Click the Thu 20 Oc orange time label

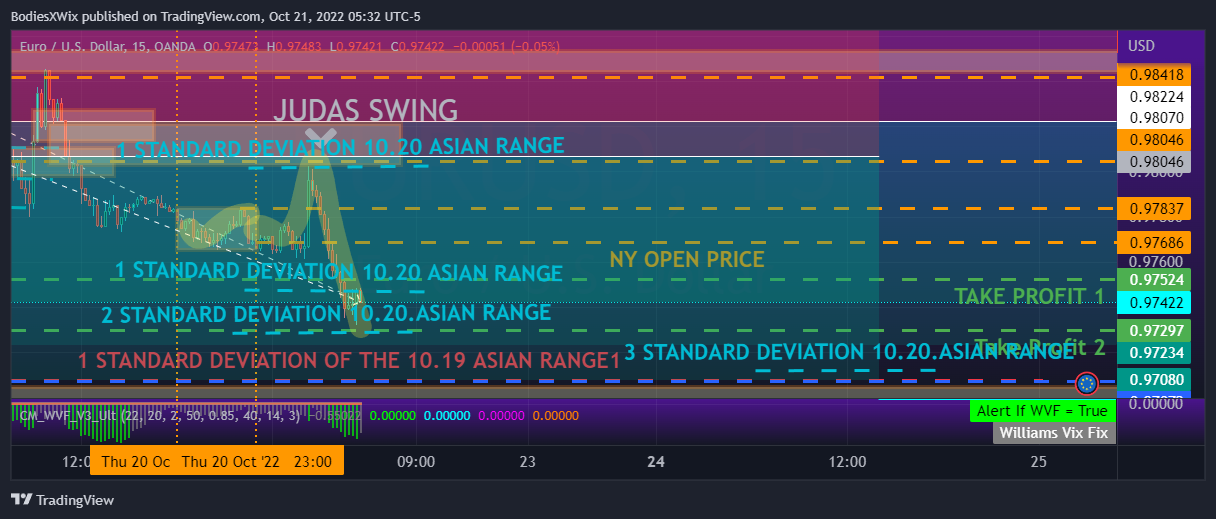click(x=136, y=461)
